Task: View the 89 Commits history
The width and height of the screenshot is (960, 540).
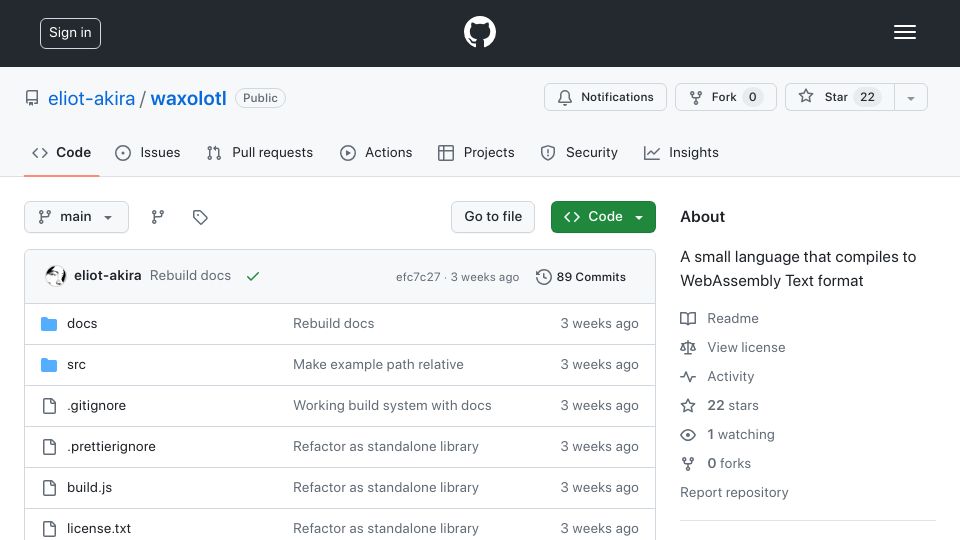Action: click(x=581, y=277)
